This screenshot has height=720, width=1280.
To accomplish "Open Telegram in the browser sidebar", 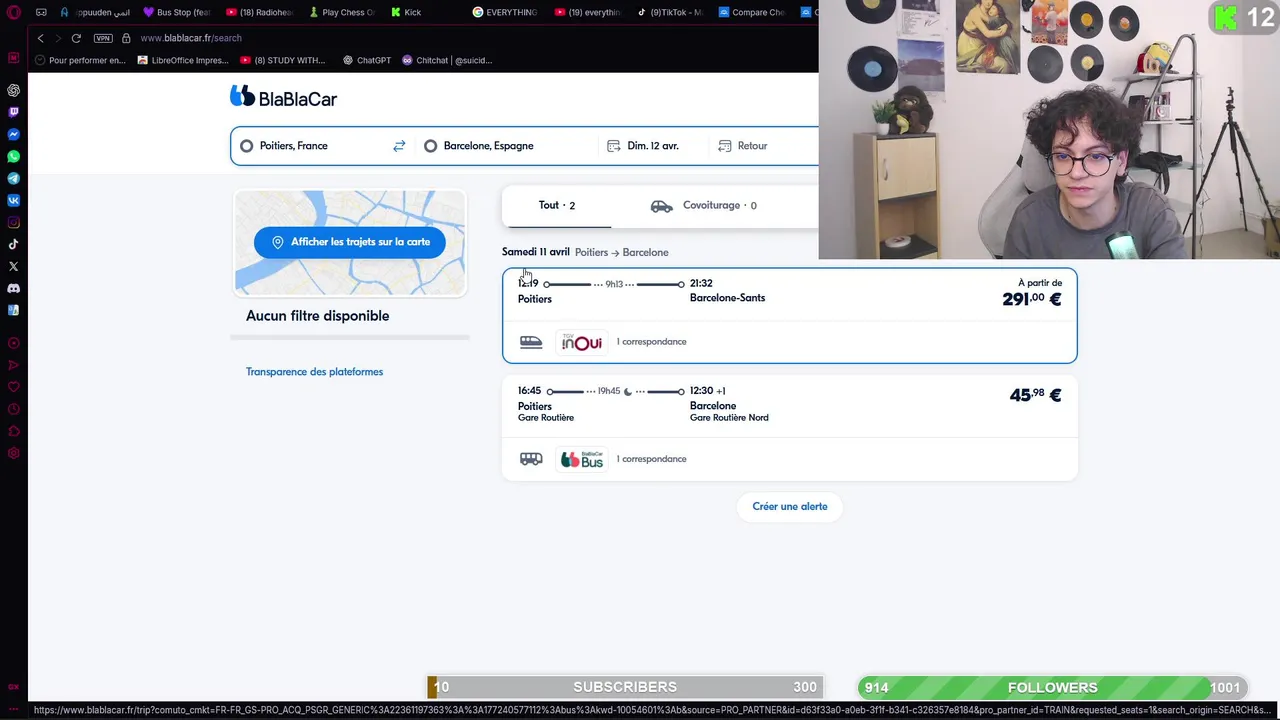I will pos(13,178).
